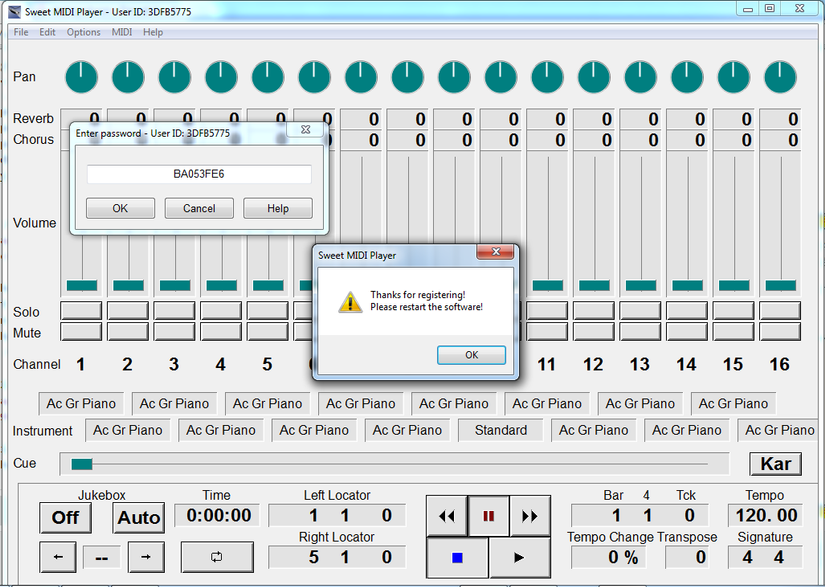Click the blue stop button
The width and height of the screenshot is (825, 587).
tap(457, 558)
